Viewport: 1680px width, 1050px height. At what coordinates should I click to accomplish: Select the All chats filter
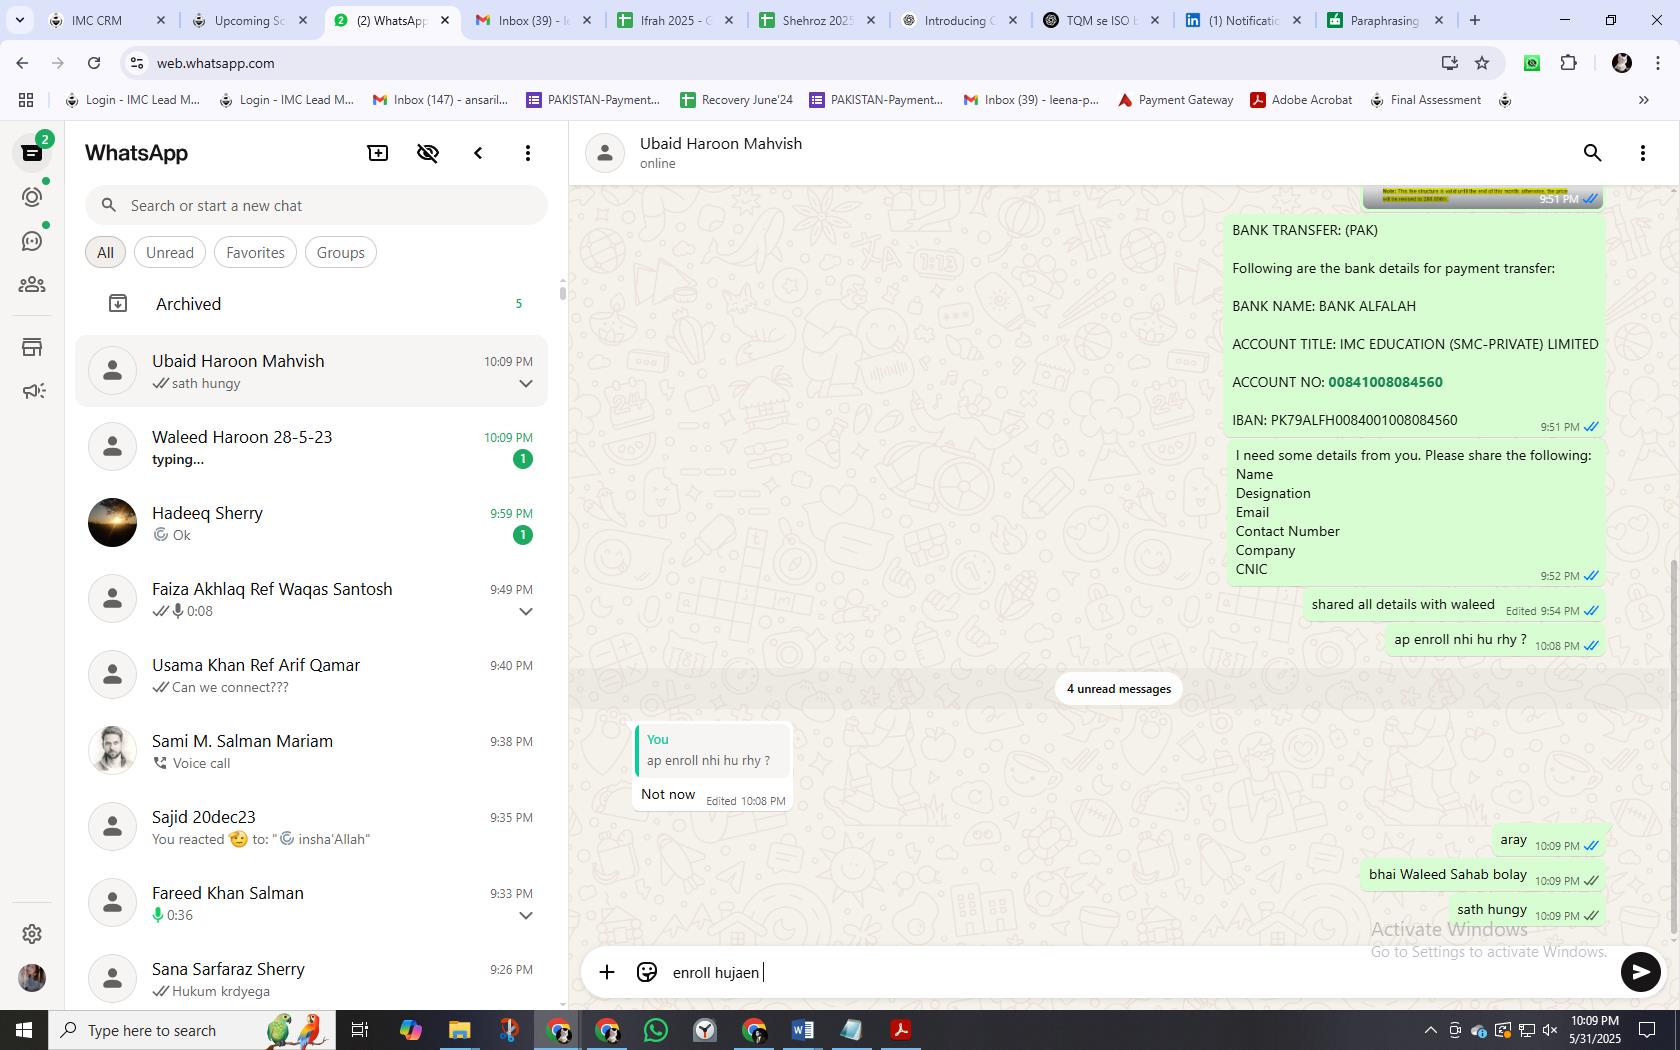(x=105, y=252)
